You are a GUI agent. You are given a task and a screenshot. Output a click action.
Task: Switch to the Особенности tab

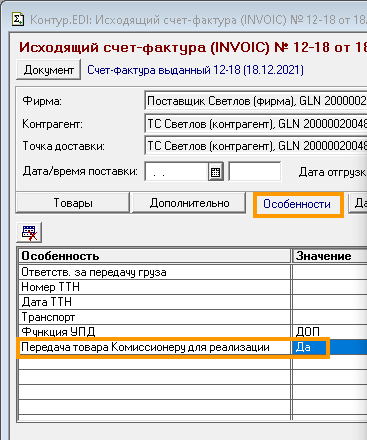tap(297, 204)
